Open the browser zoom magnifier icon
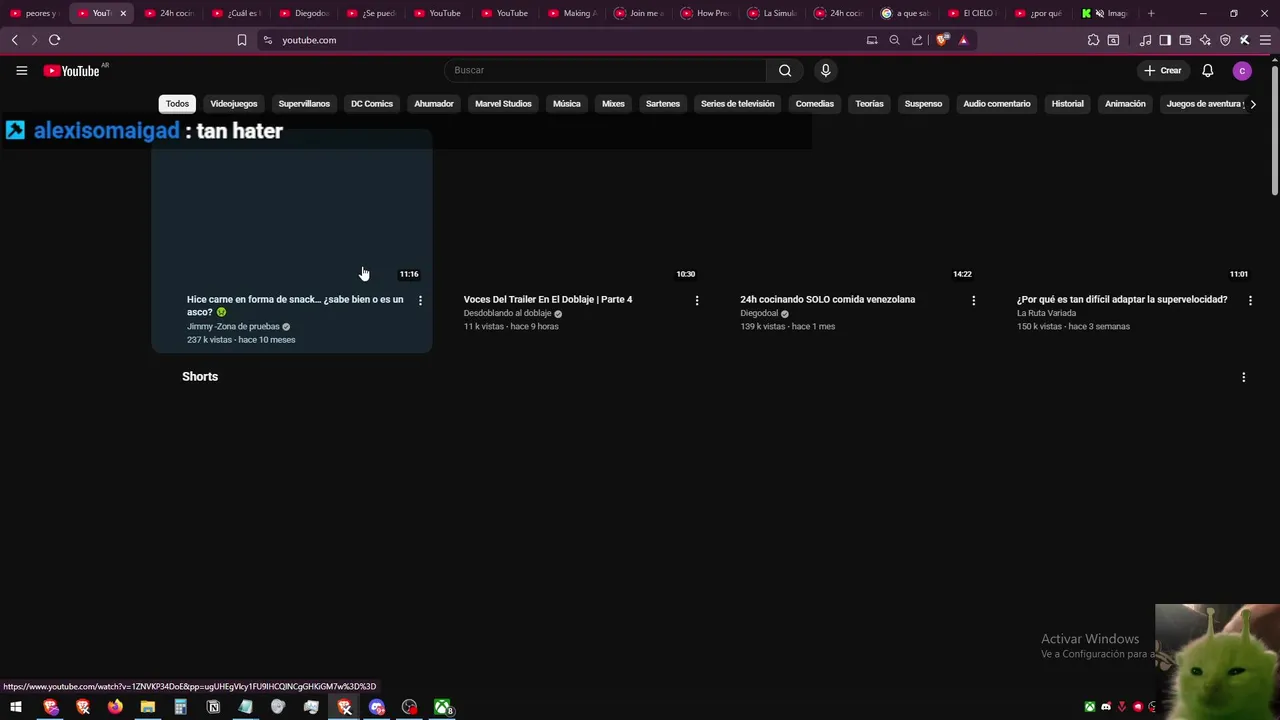The height and width of the screenshot is (720, 1280). [894, 40]
